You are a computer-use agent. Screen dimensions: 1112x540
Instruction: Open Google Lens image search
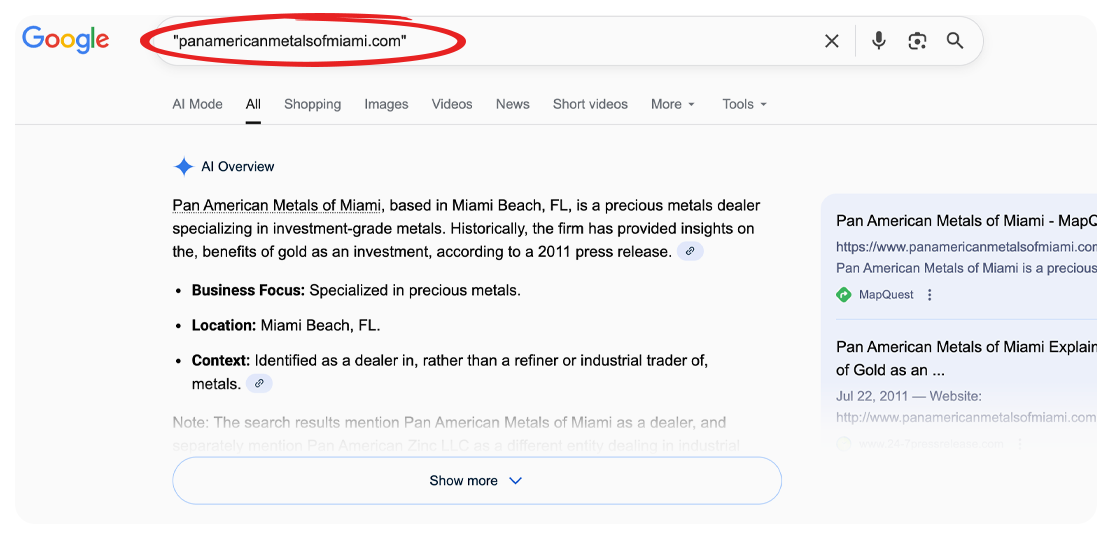point(917,41)
